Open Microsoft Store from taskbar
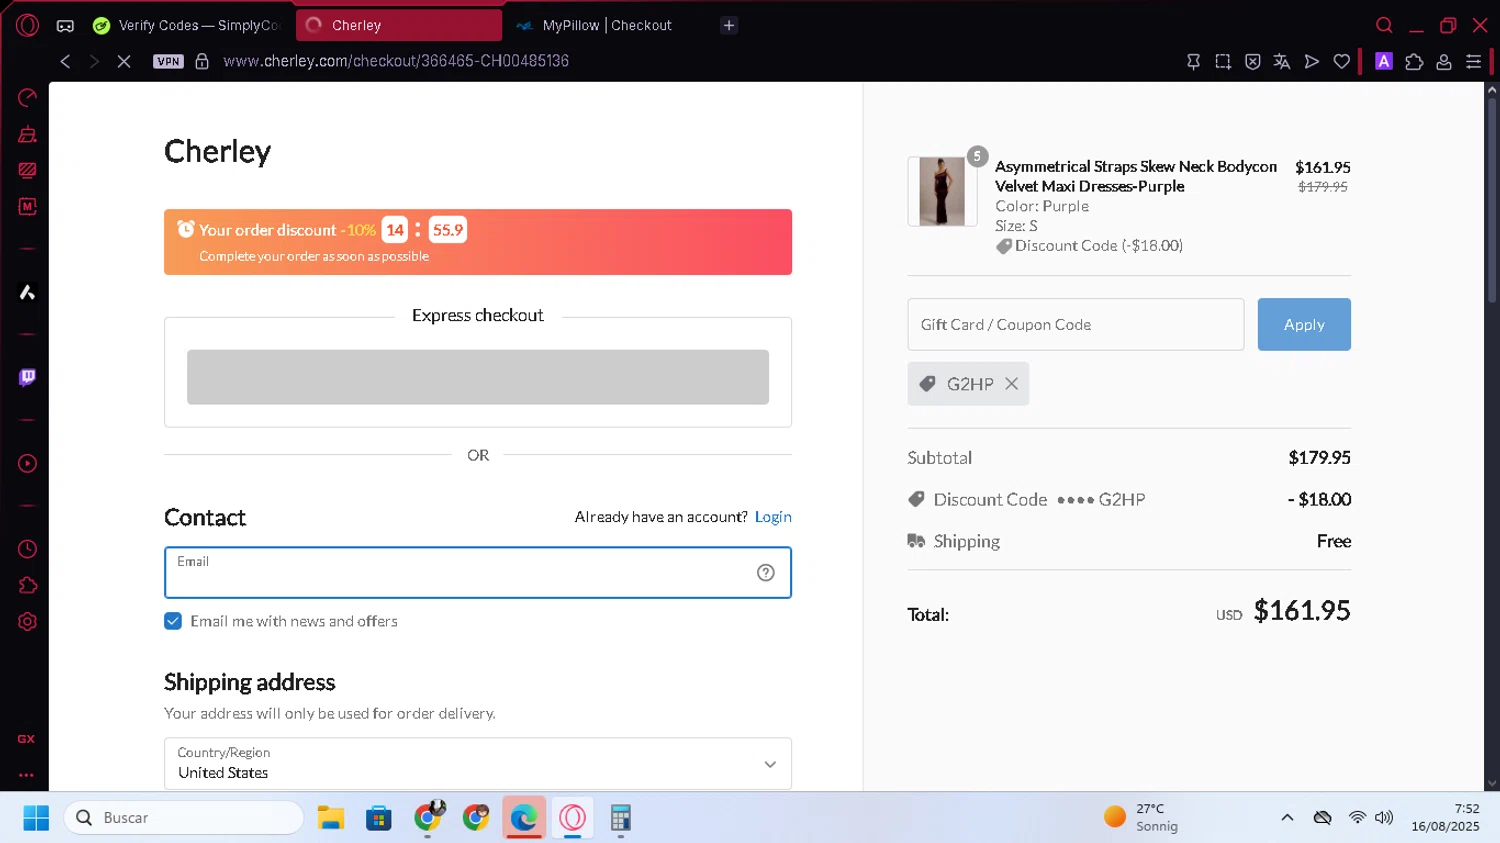1500x843 pixels. (379, 818)
